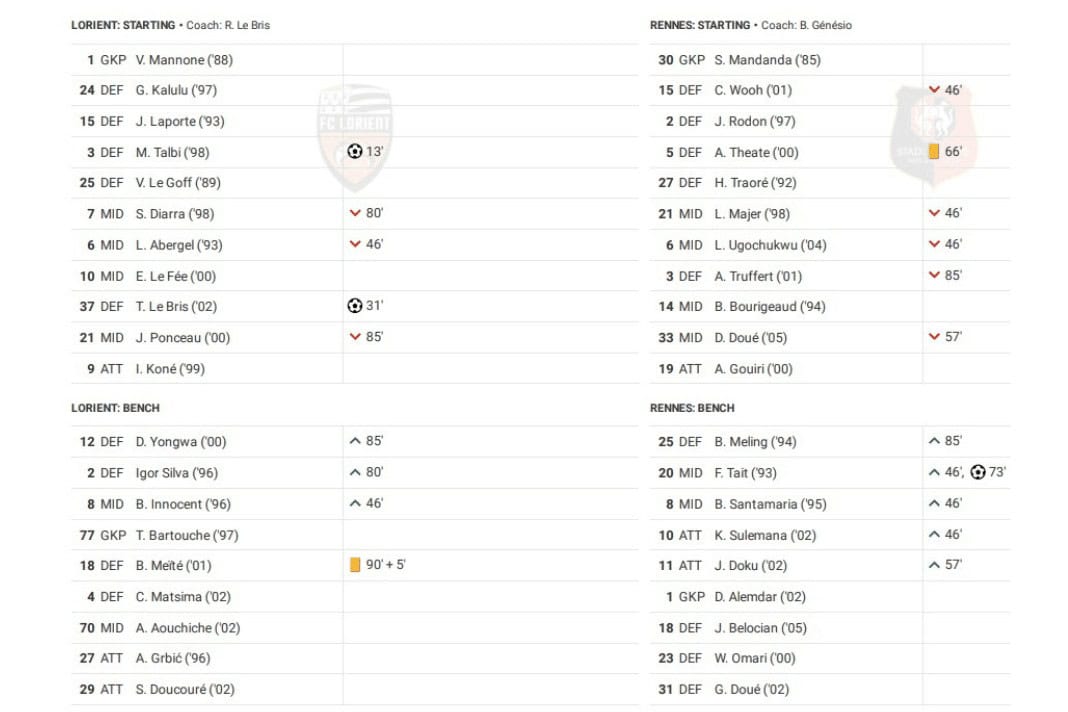Screen dimensions: 1068x712
Task: Open S. Mandanda's player page
Action: pos(767,60)
